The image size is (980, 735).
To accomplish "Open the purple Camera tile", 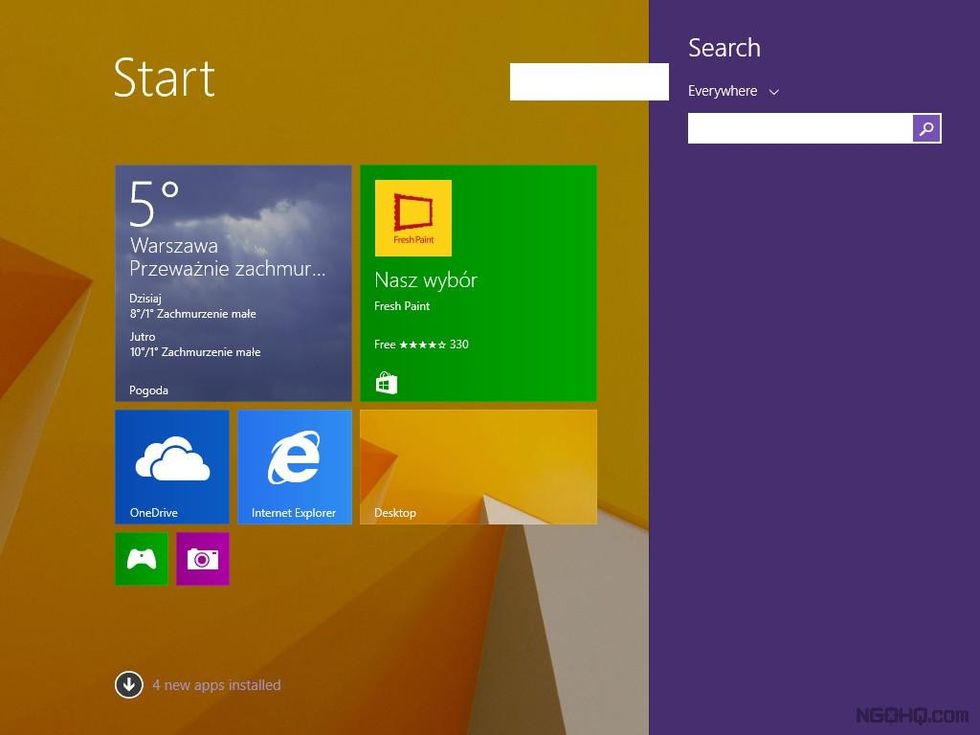I will [203, 559].
